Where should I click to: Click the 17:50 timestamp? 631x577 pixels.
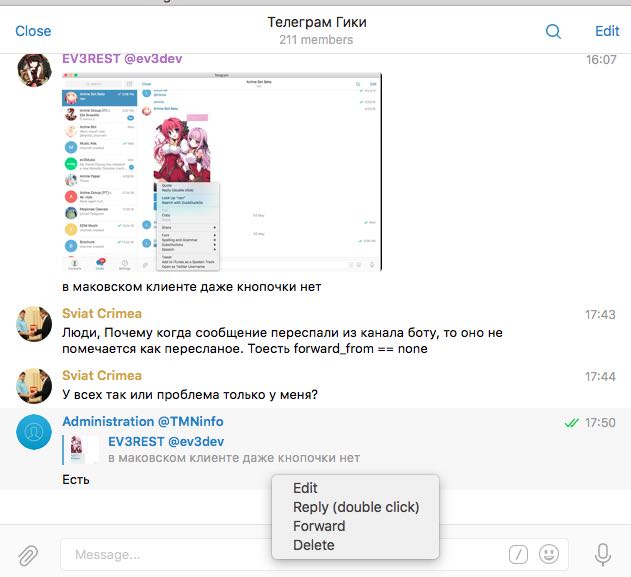point(600,422)
